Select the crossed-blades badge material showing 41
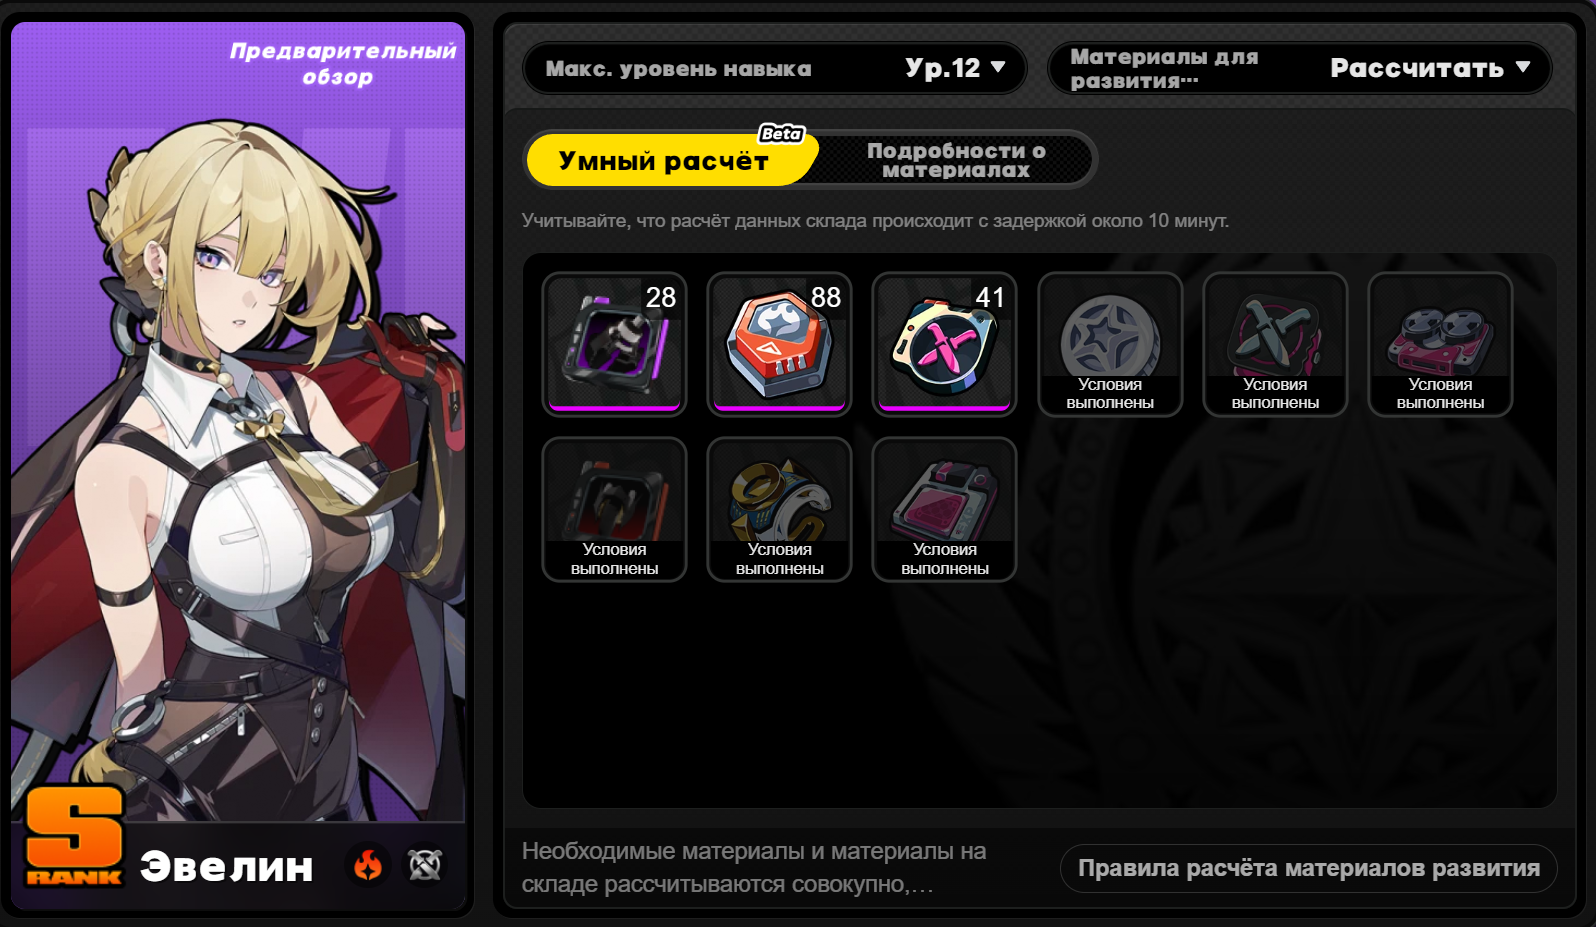Viewport: 1596px width, 927px height. click(x=944, y=344)
